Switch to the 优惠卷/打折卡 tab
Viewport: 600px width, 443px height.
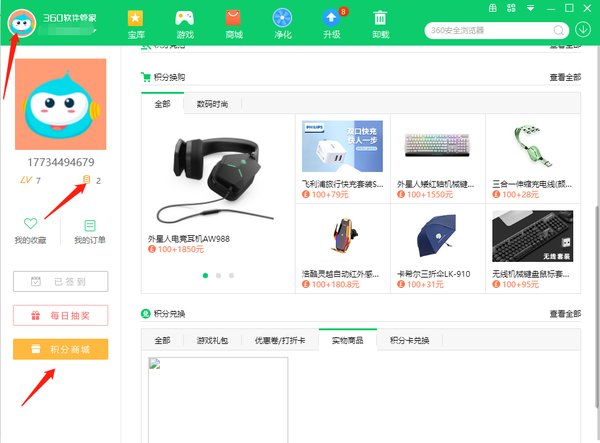click(280, 340)
